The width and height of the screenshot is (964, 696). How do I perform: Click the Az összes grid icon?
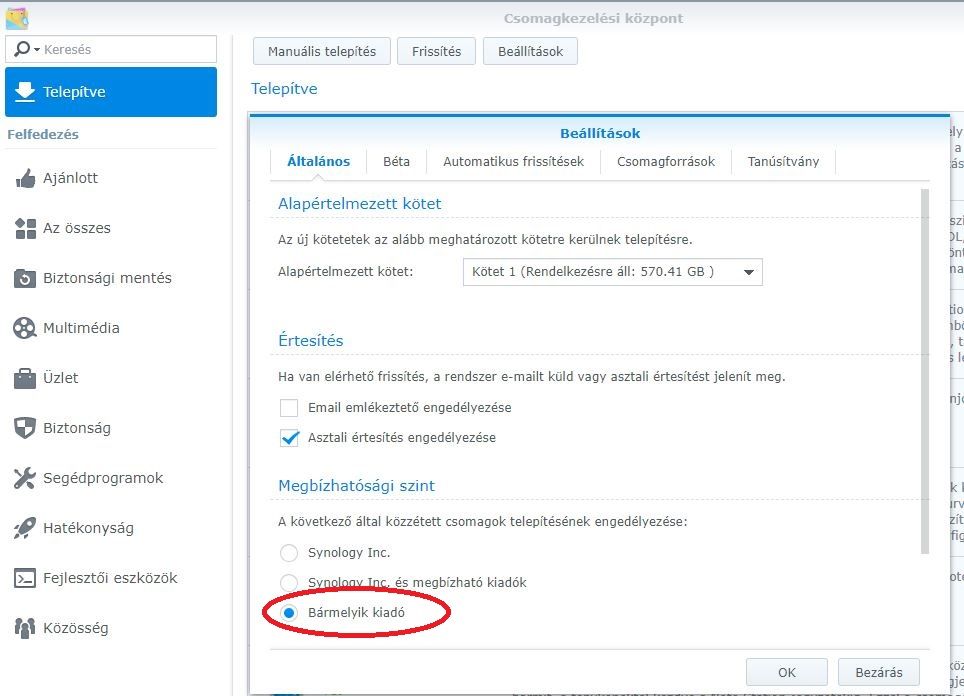coord(25,229)
